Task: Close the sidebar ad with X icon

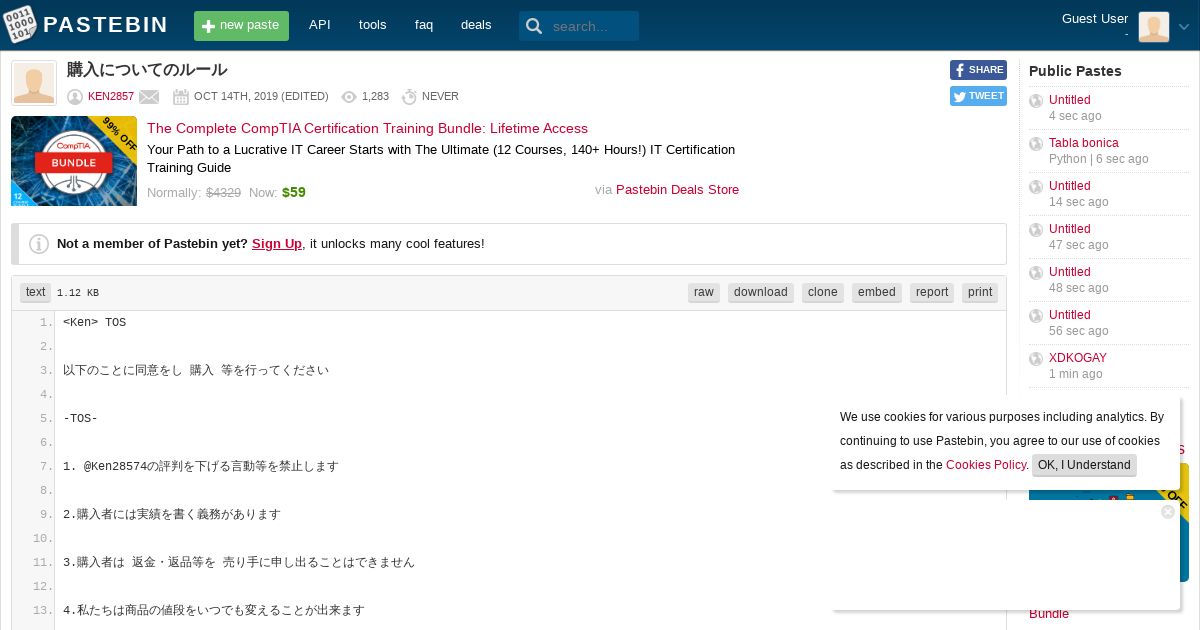Action: pos(1168,512)
